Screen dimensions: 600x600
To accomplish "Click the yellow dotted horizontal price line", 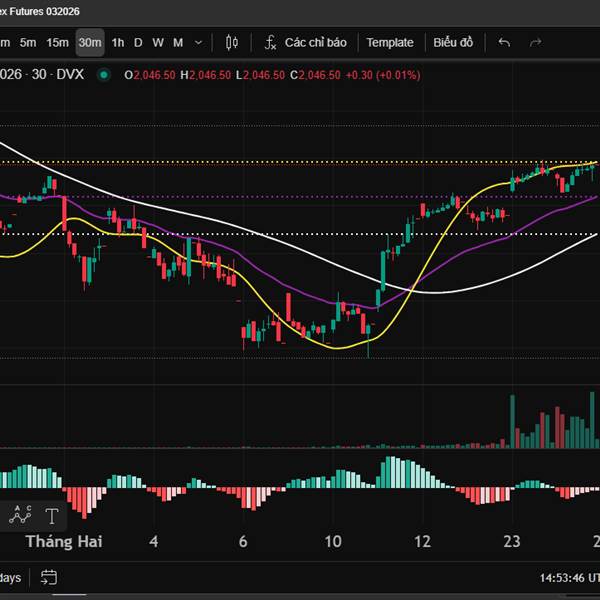I will pos(300,162).
